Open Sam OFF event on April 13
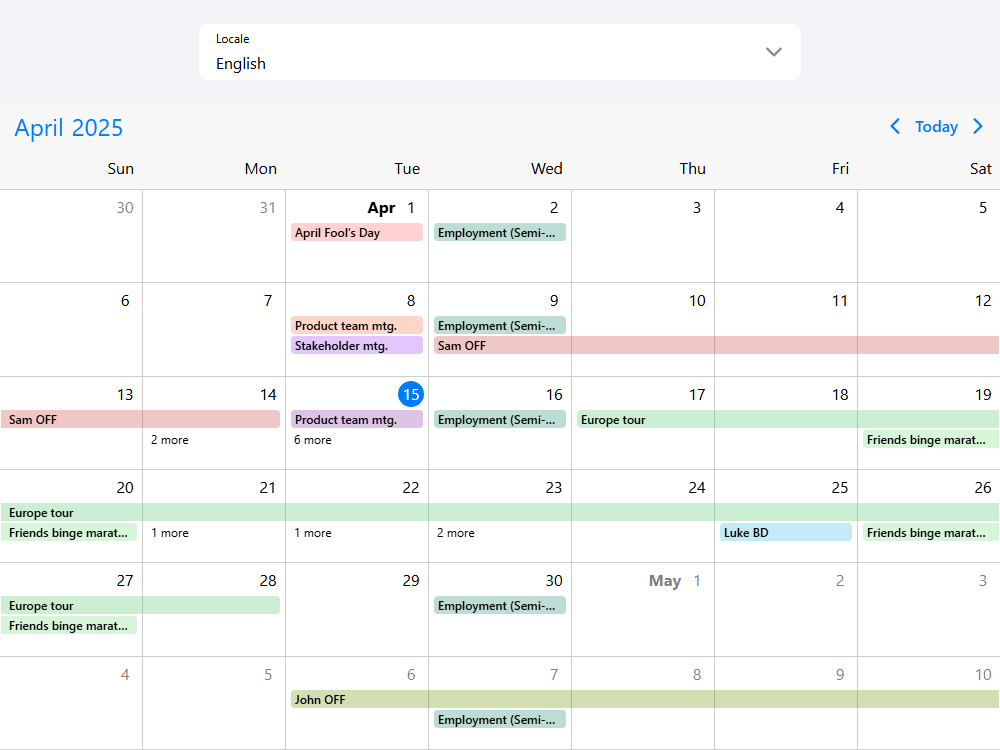Screen dimensions: 1000x750 (x=140, y=420)
